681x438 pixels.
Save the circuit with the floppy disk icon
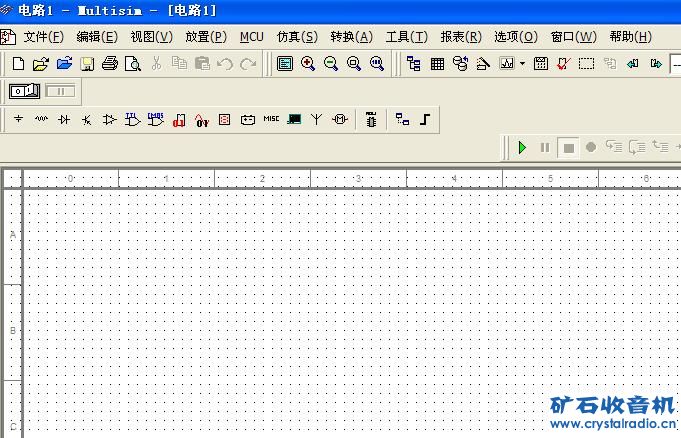click(87, 64)
